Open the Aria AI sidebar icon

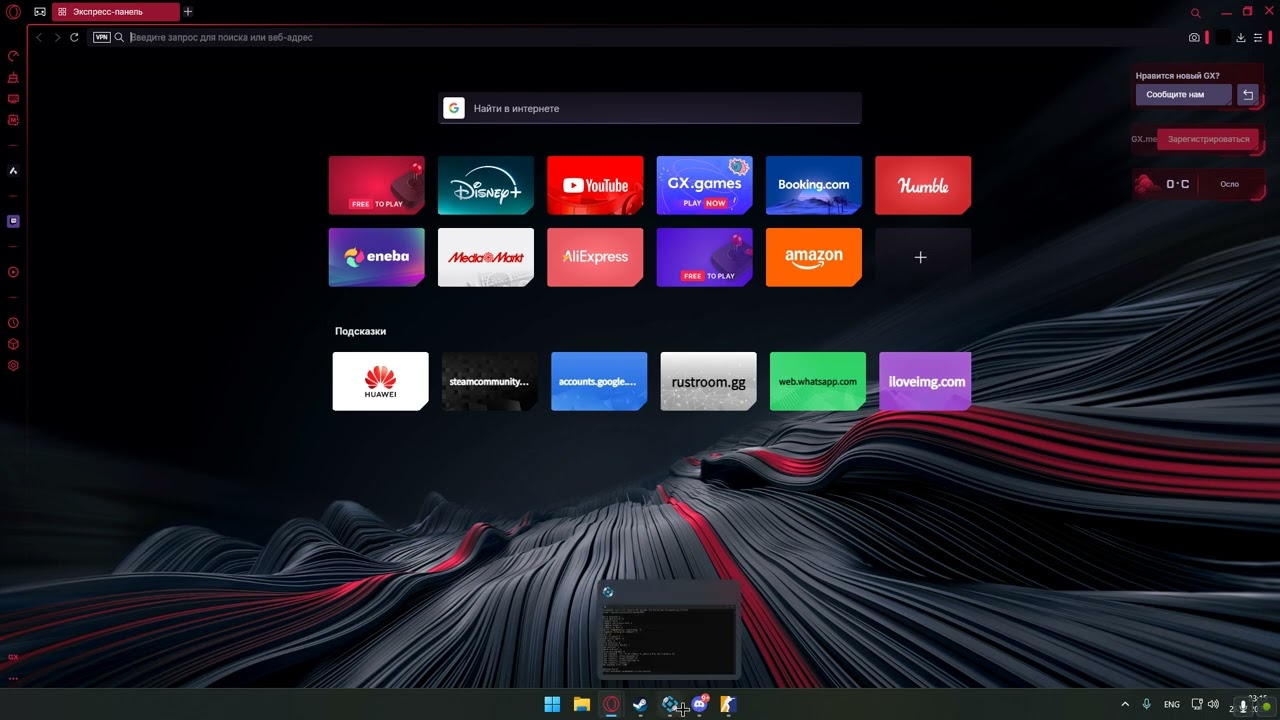click(13, 171)
